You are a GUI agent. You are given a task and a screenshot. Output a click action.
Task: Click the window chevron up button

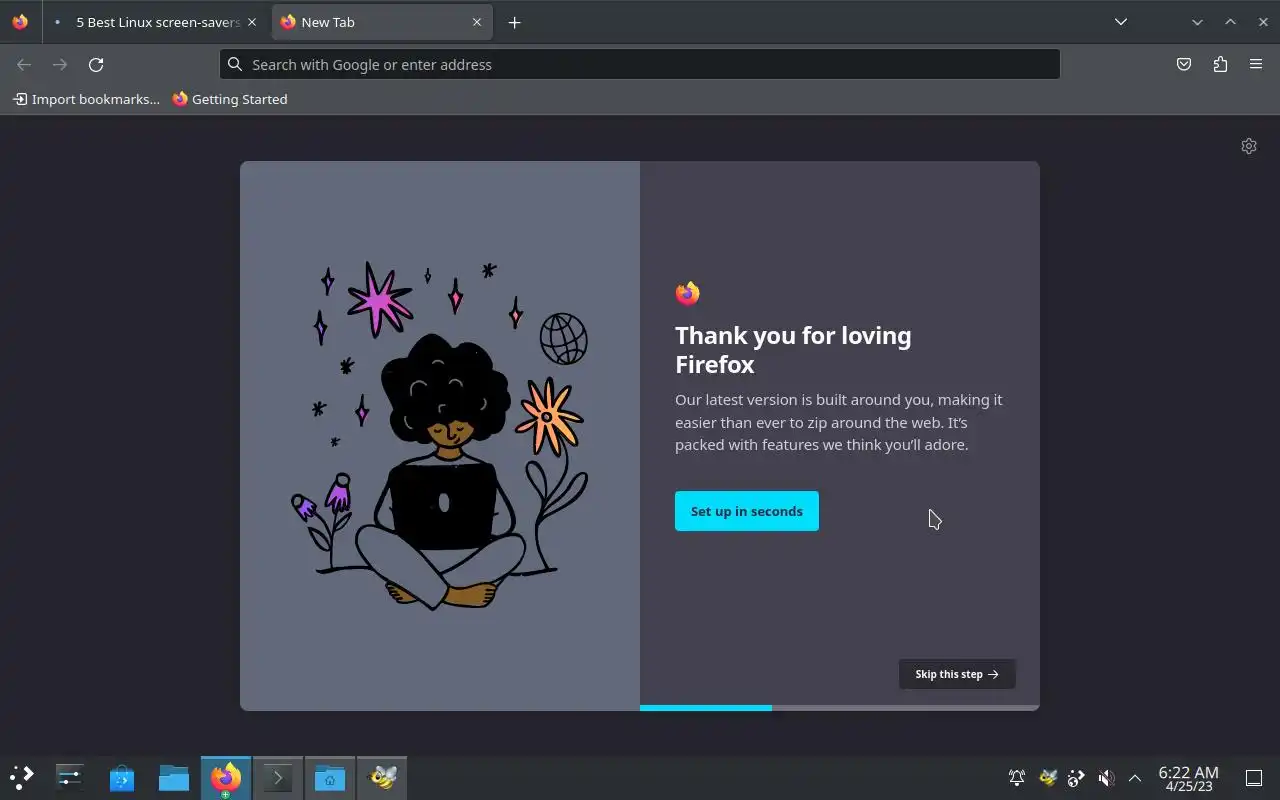(x=1230, y=22)
